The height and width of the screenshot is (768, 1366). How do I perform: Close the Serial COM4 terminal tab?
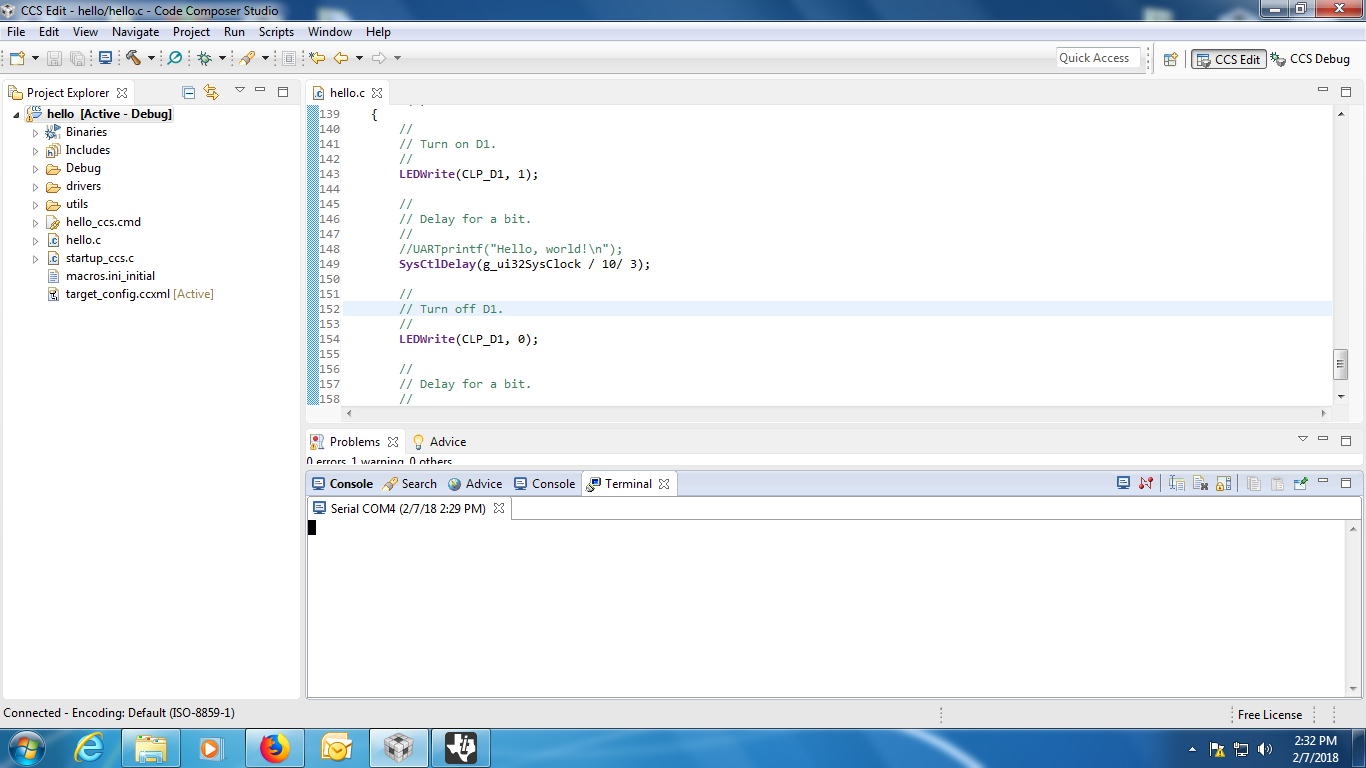pos(498,508)
